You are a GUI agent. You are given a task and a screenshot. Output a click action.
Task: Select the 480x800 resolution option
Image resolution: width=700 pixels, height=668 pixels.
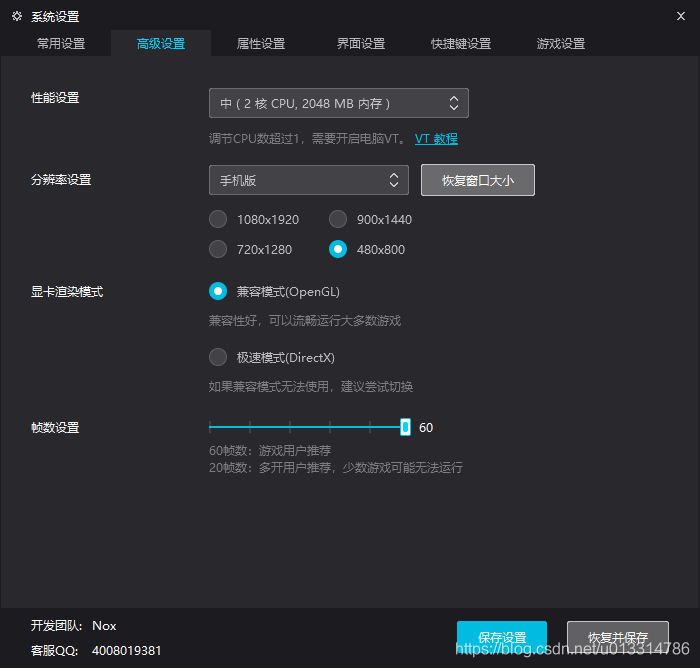pyautogui.click(x=338, y=249)
